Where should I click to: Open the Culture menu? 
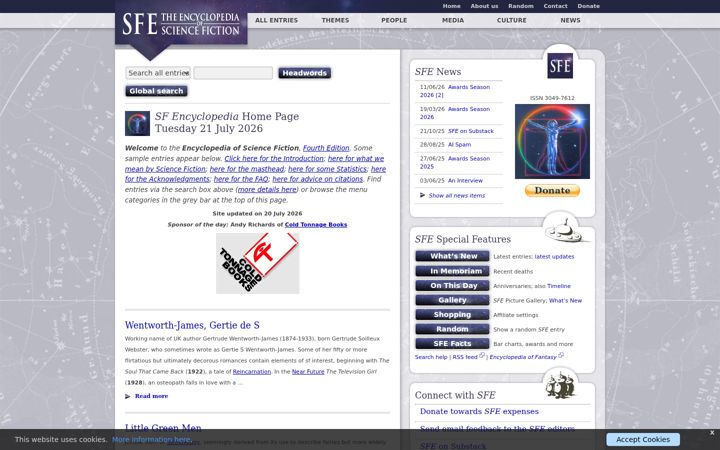click(x=512, y=20)
